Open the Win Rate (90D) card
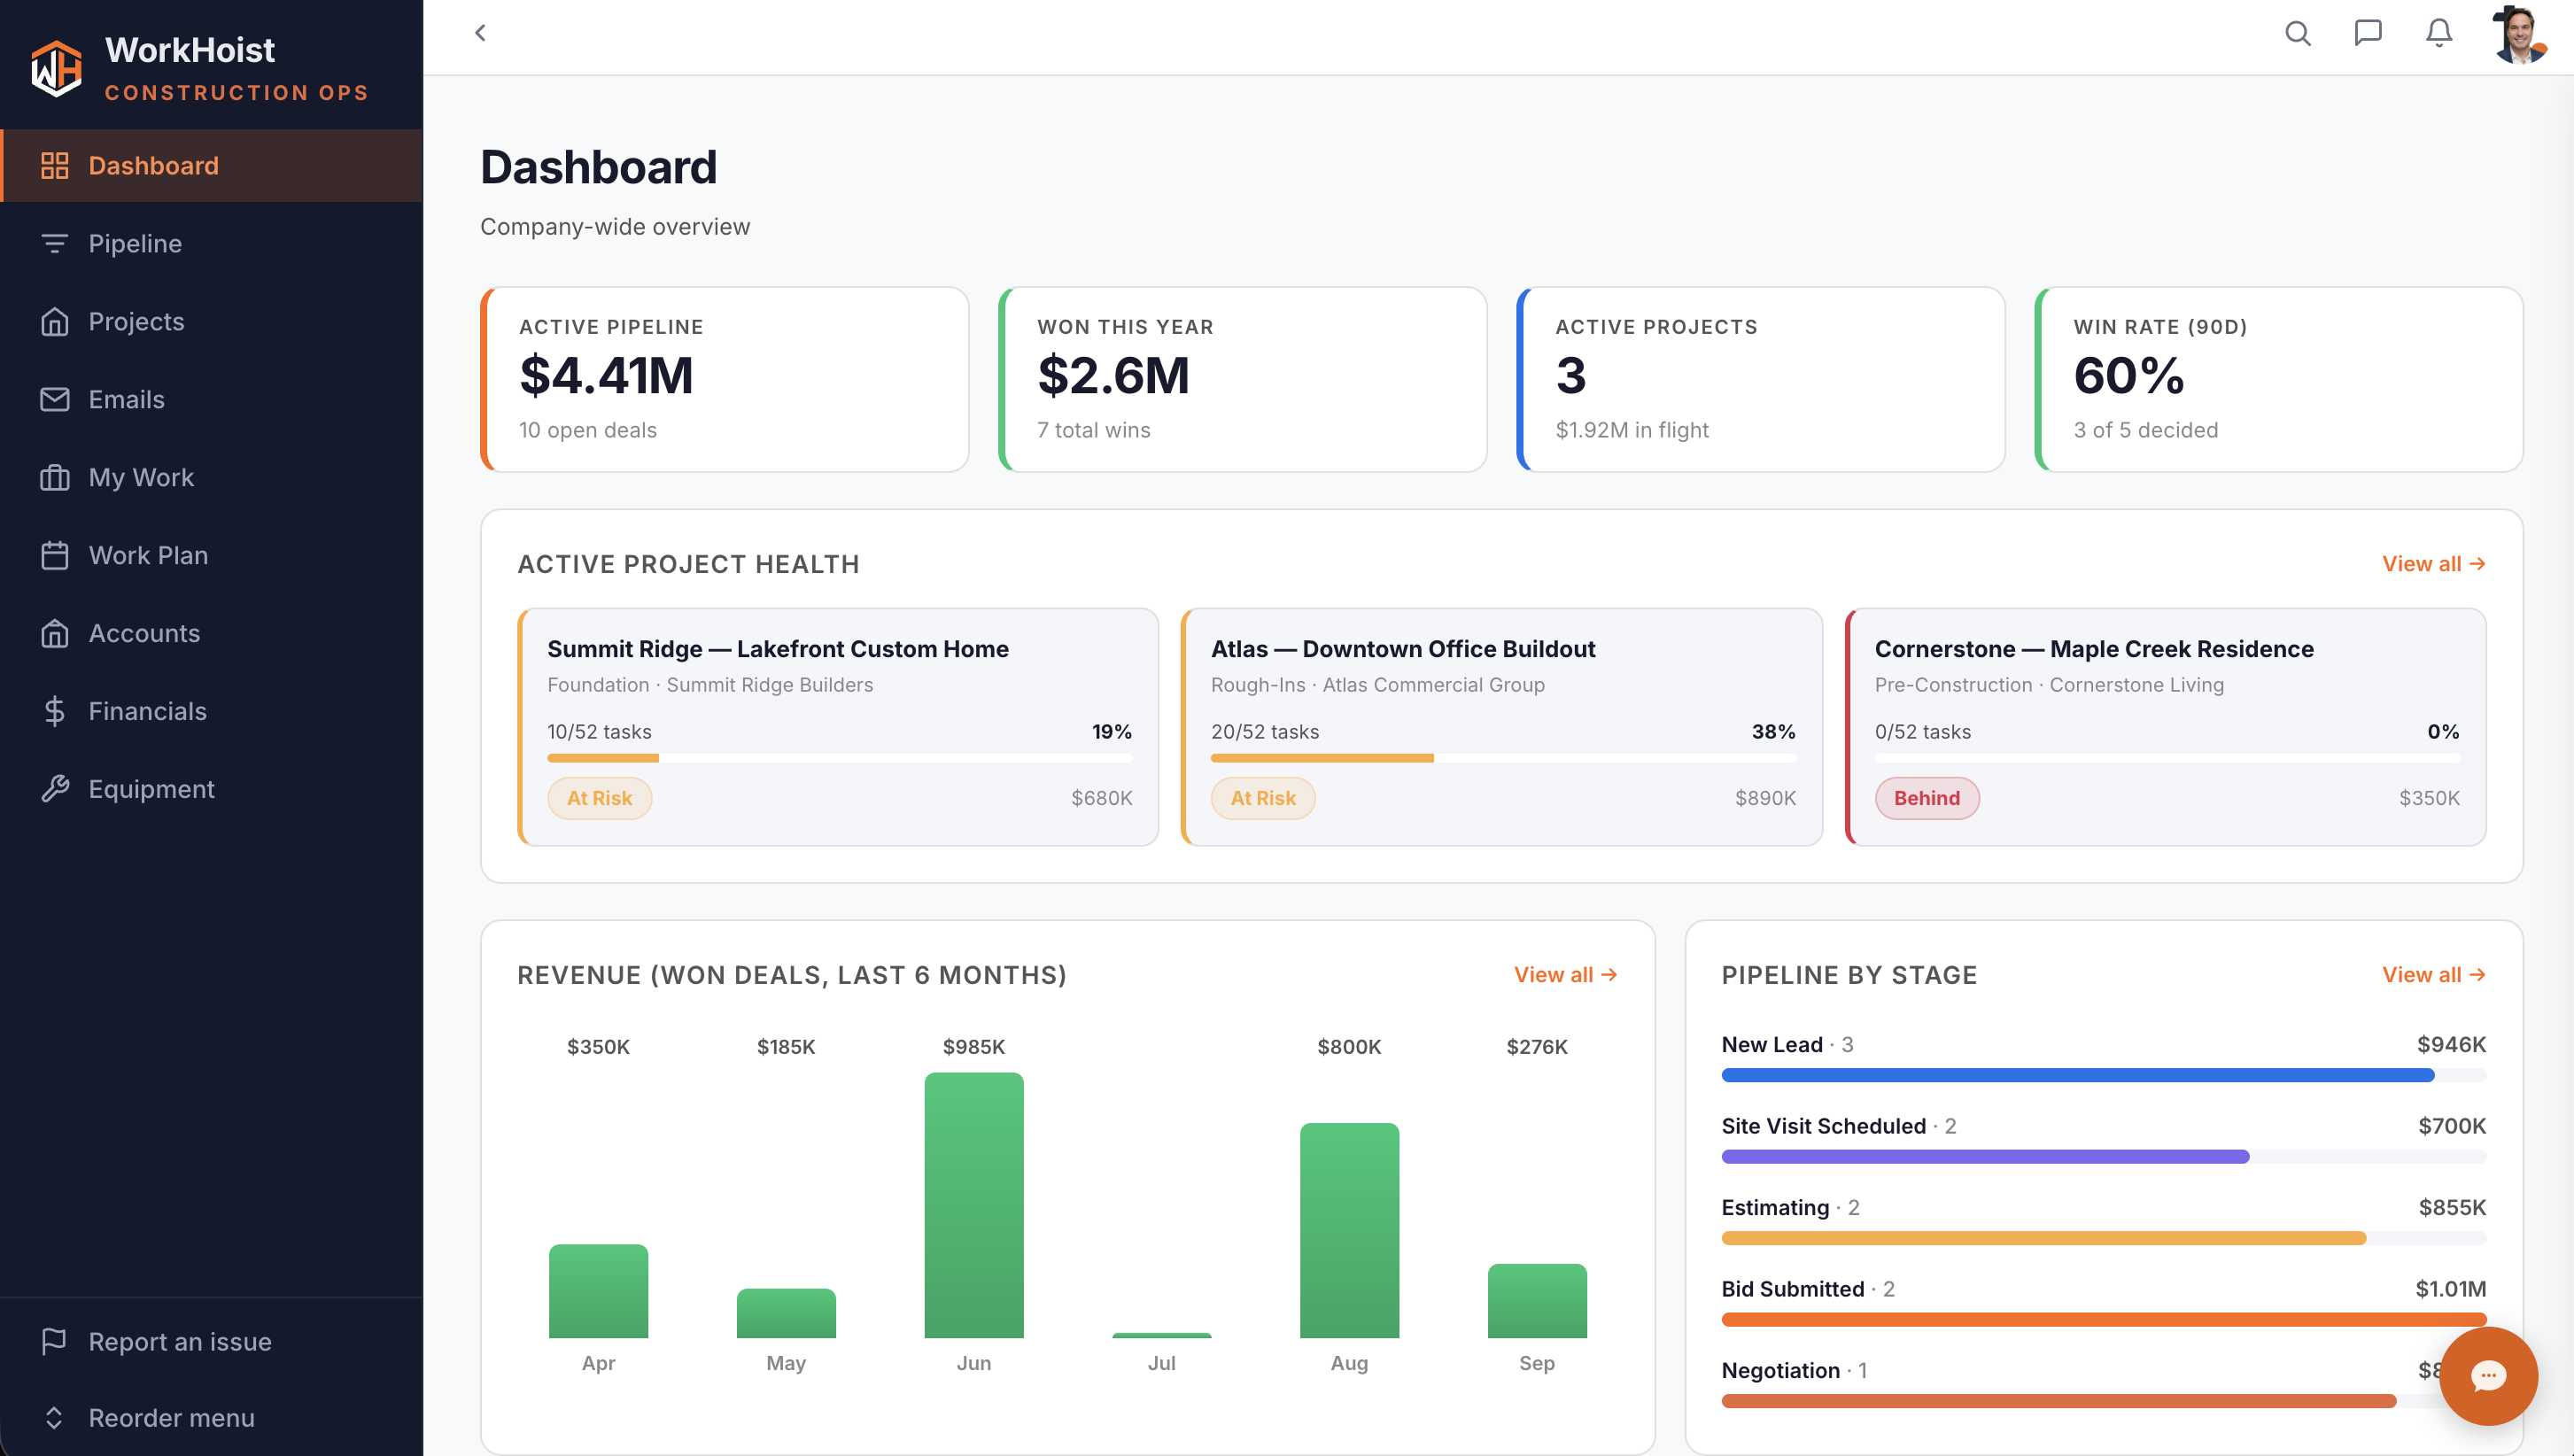 point(2279,379)
